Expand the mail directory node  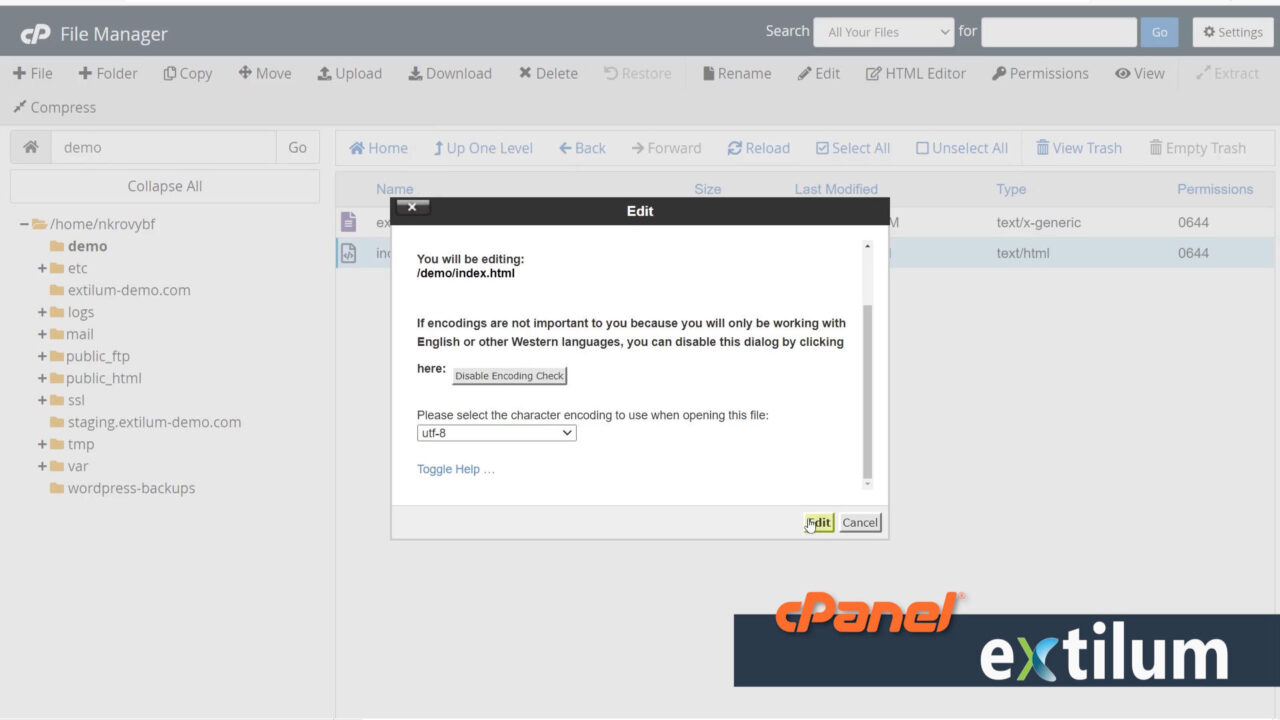click(x=41, y=334)
